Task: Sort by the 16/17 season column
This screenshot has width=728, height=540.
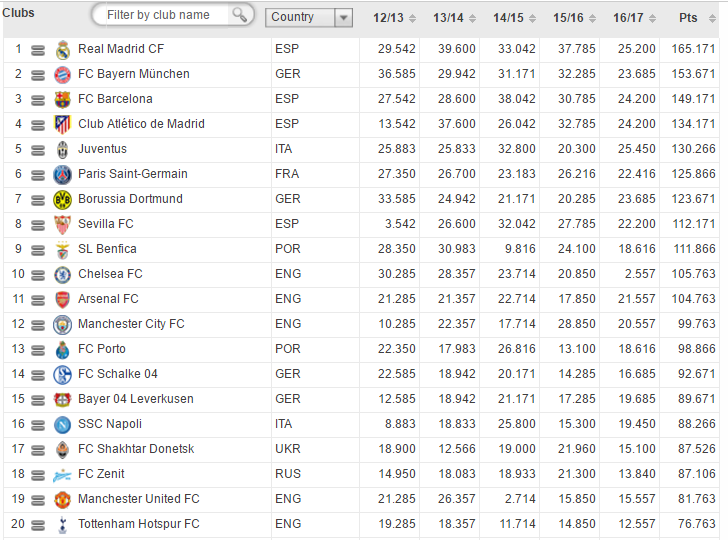Action: [629, 18]
